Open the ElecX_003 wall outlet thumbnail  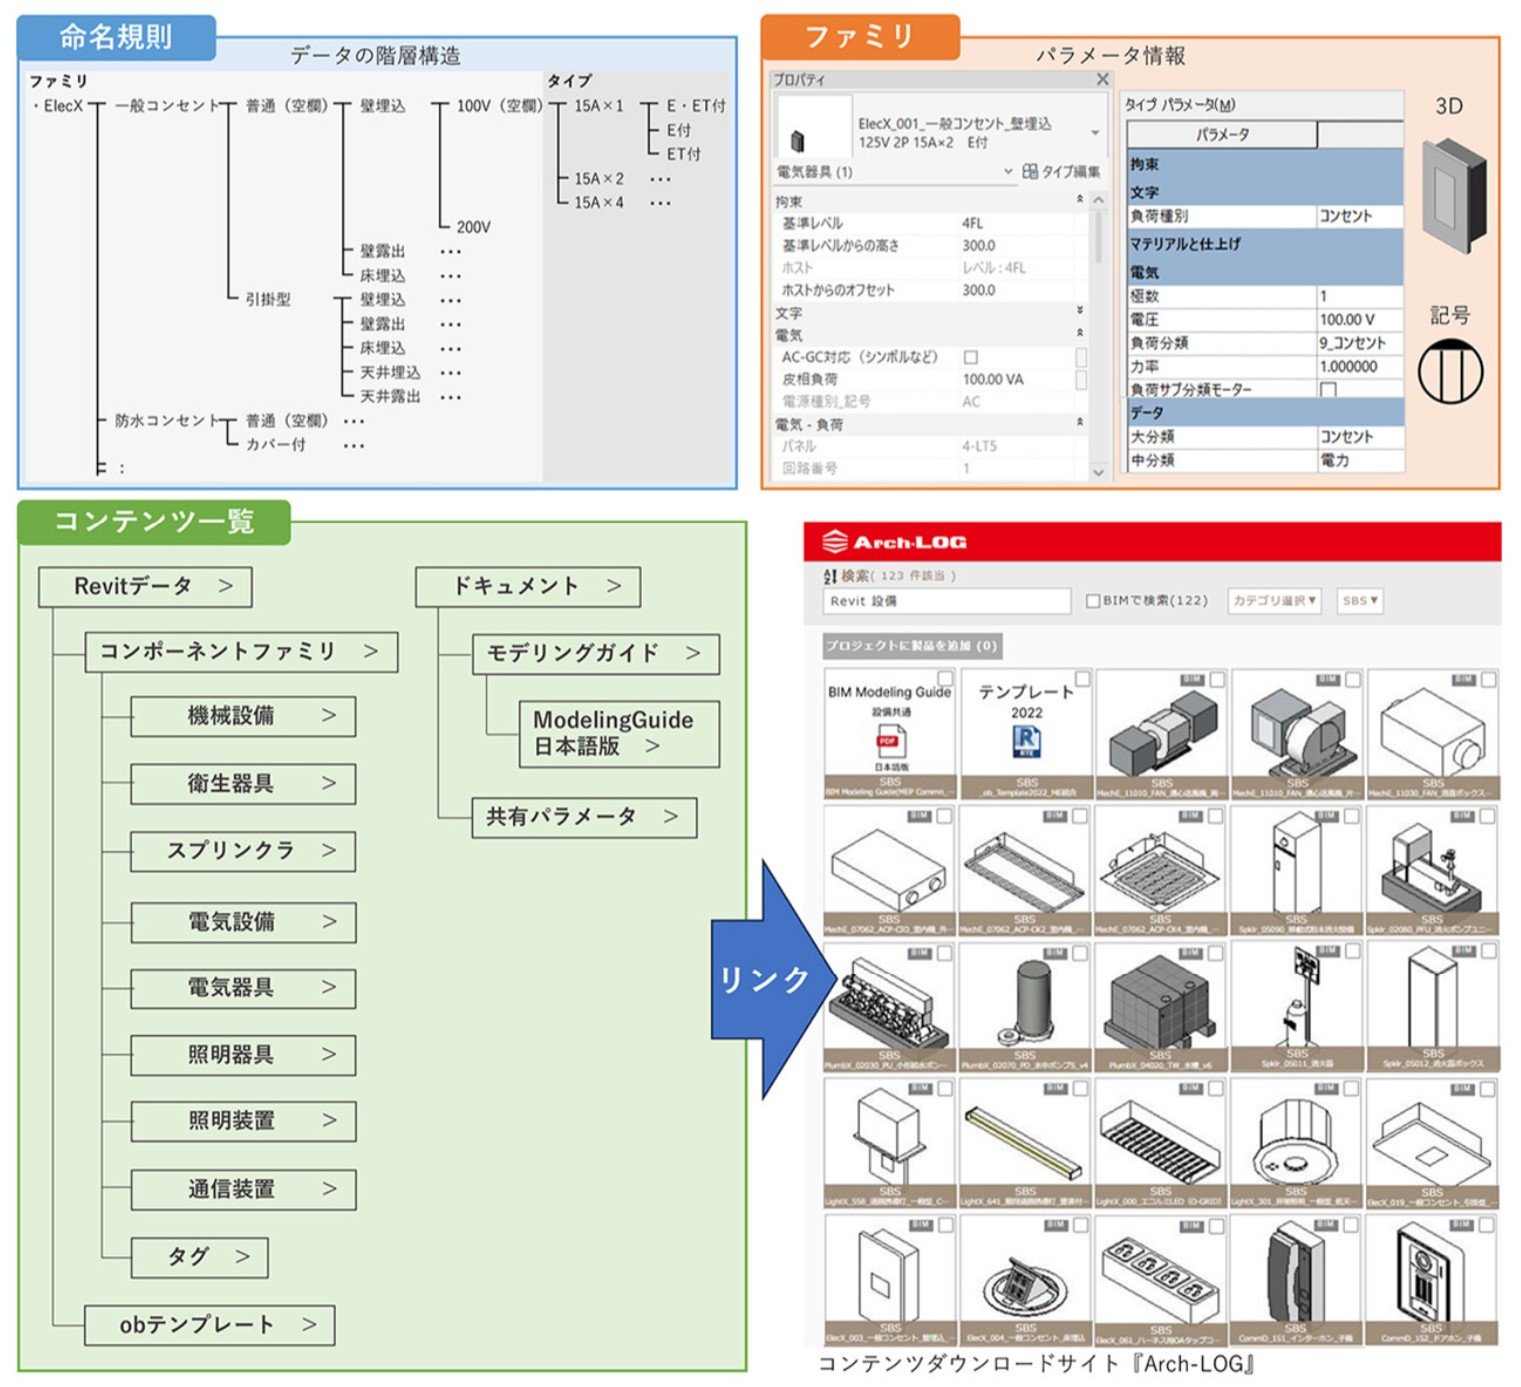tap(889, 1280)
